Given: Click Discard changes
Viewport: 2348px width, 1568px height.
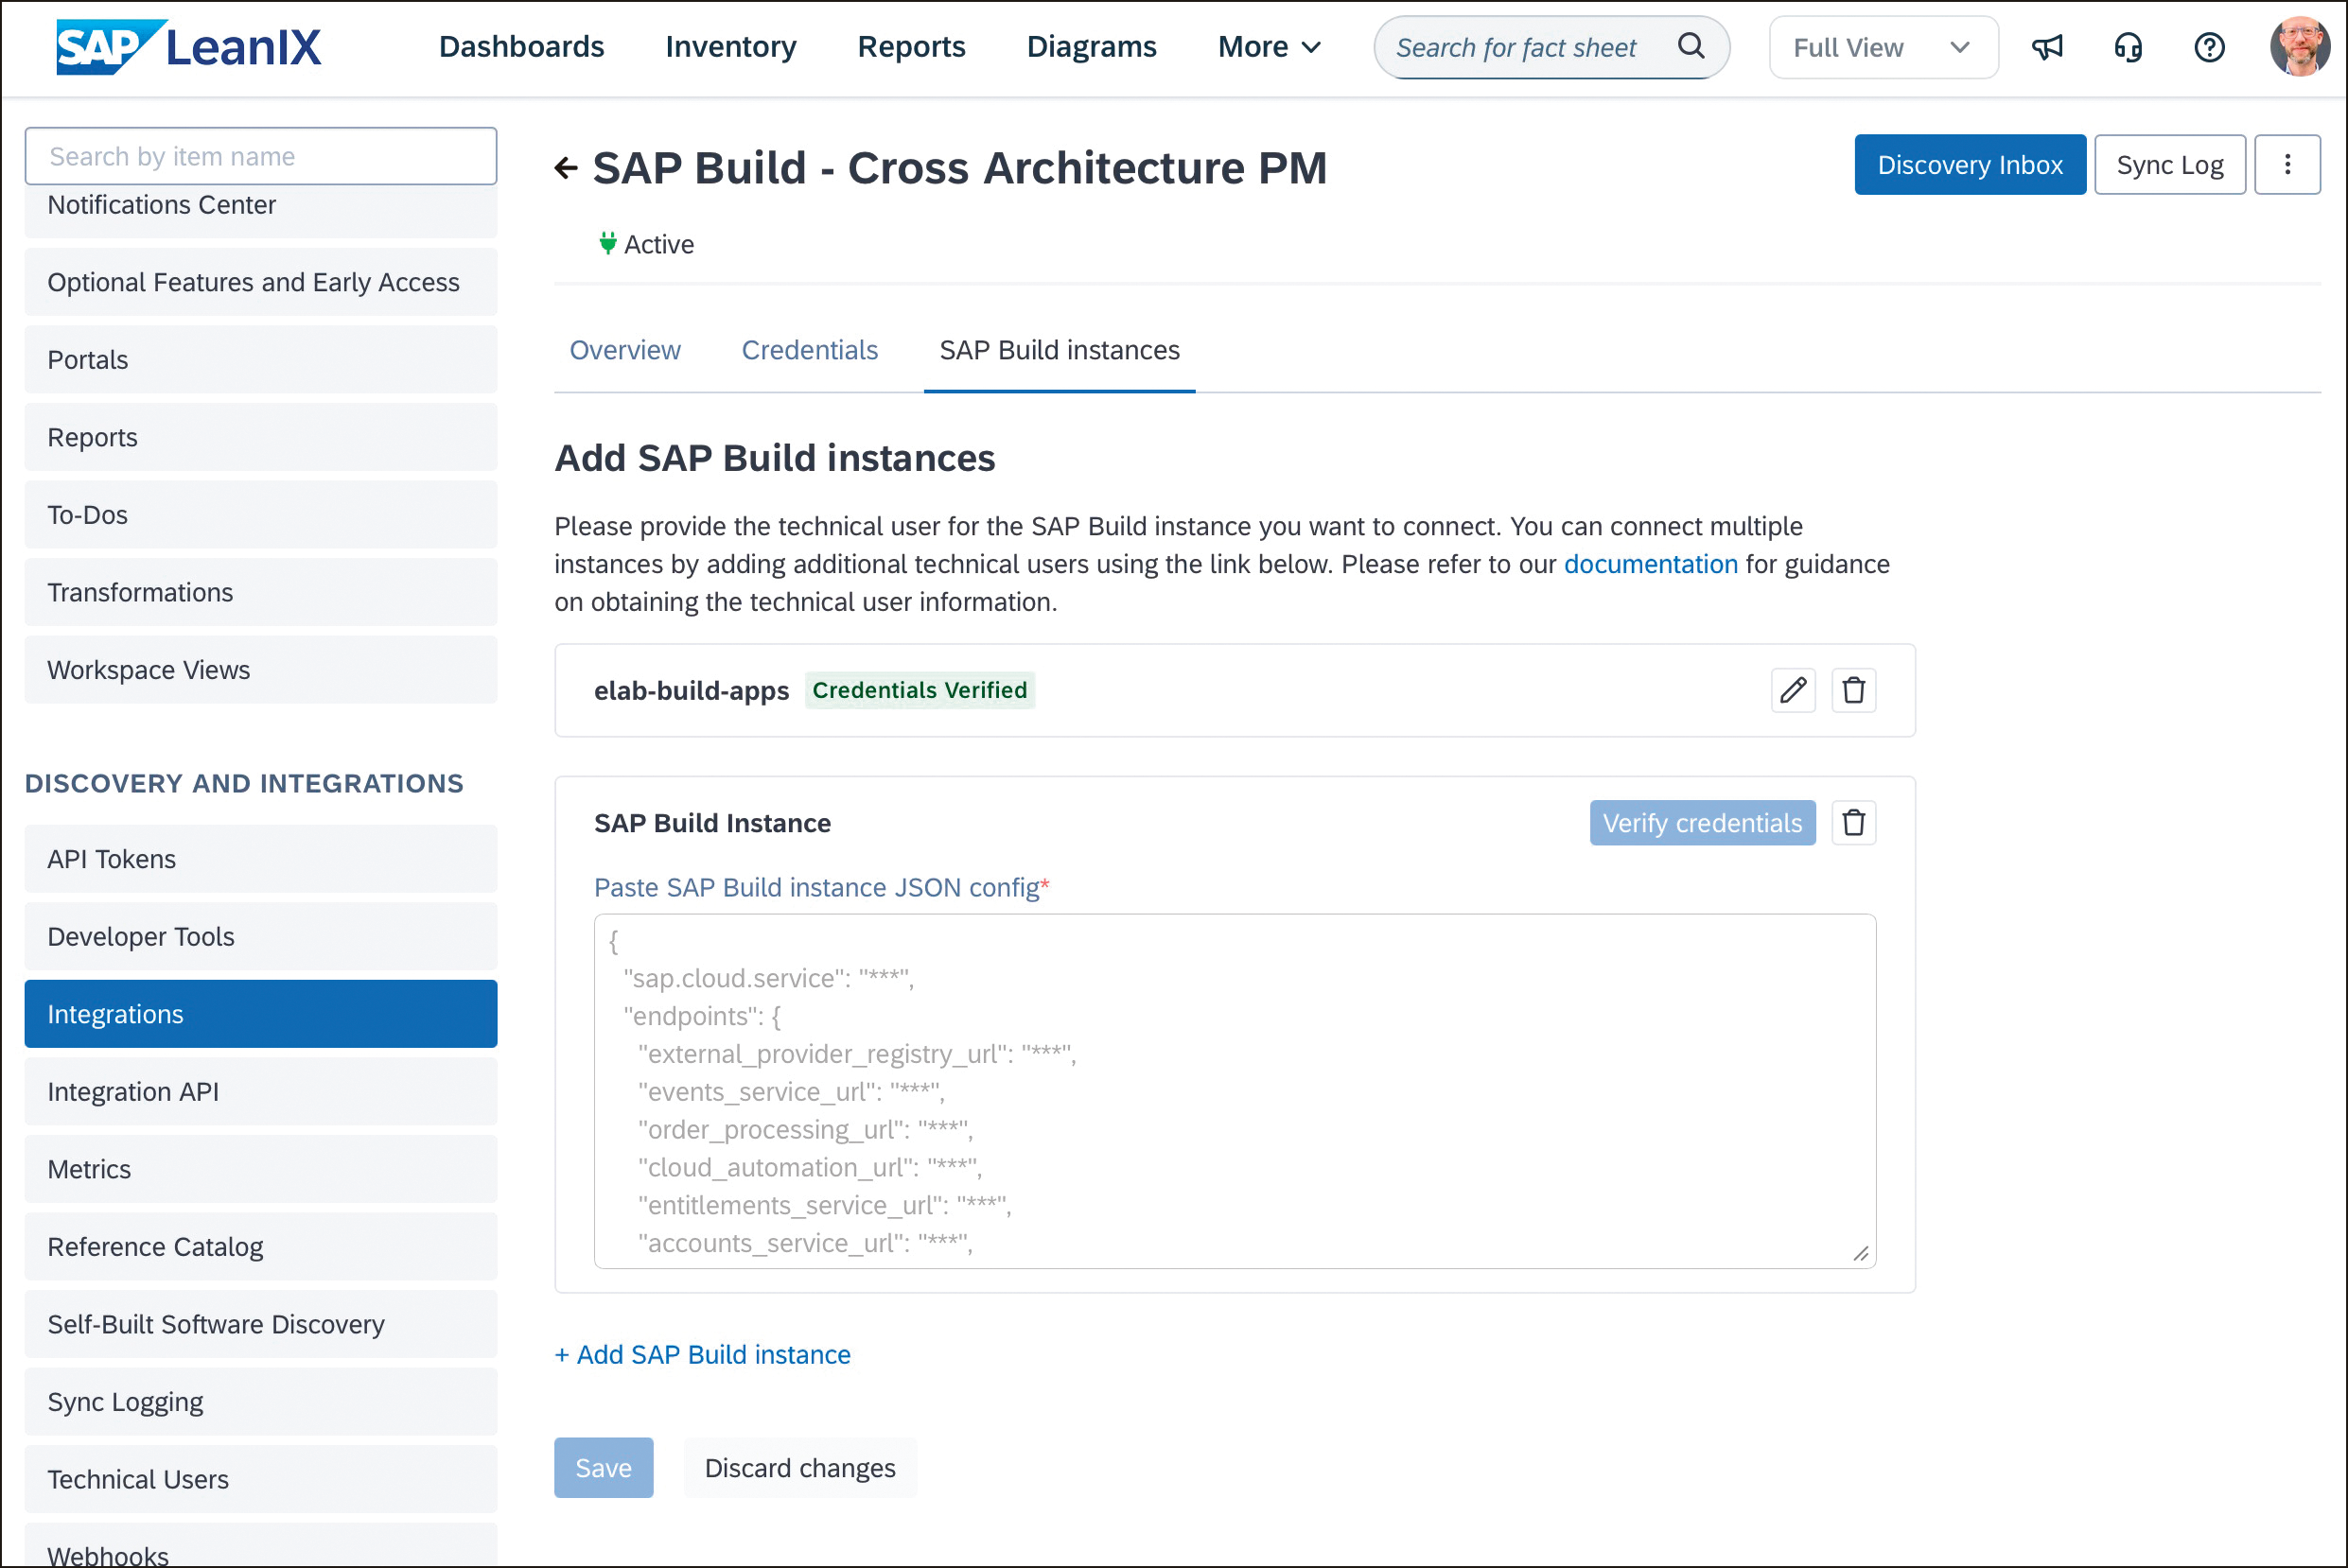Looking at the screenshot, I should 799,1467.
